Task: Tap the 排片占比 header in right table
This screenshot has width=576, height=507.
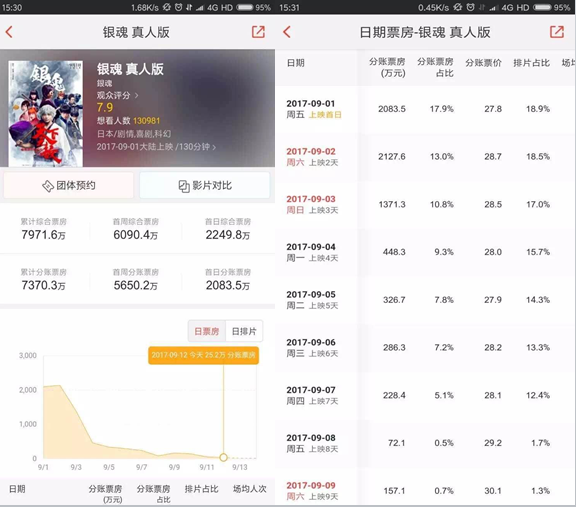Action: pos(532,63)
